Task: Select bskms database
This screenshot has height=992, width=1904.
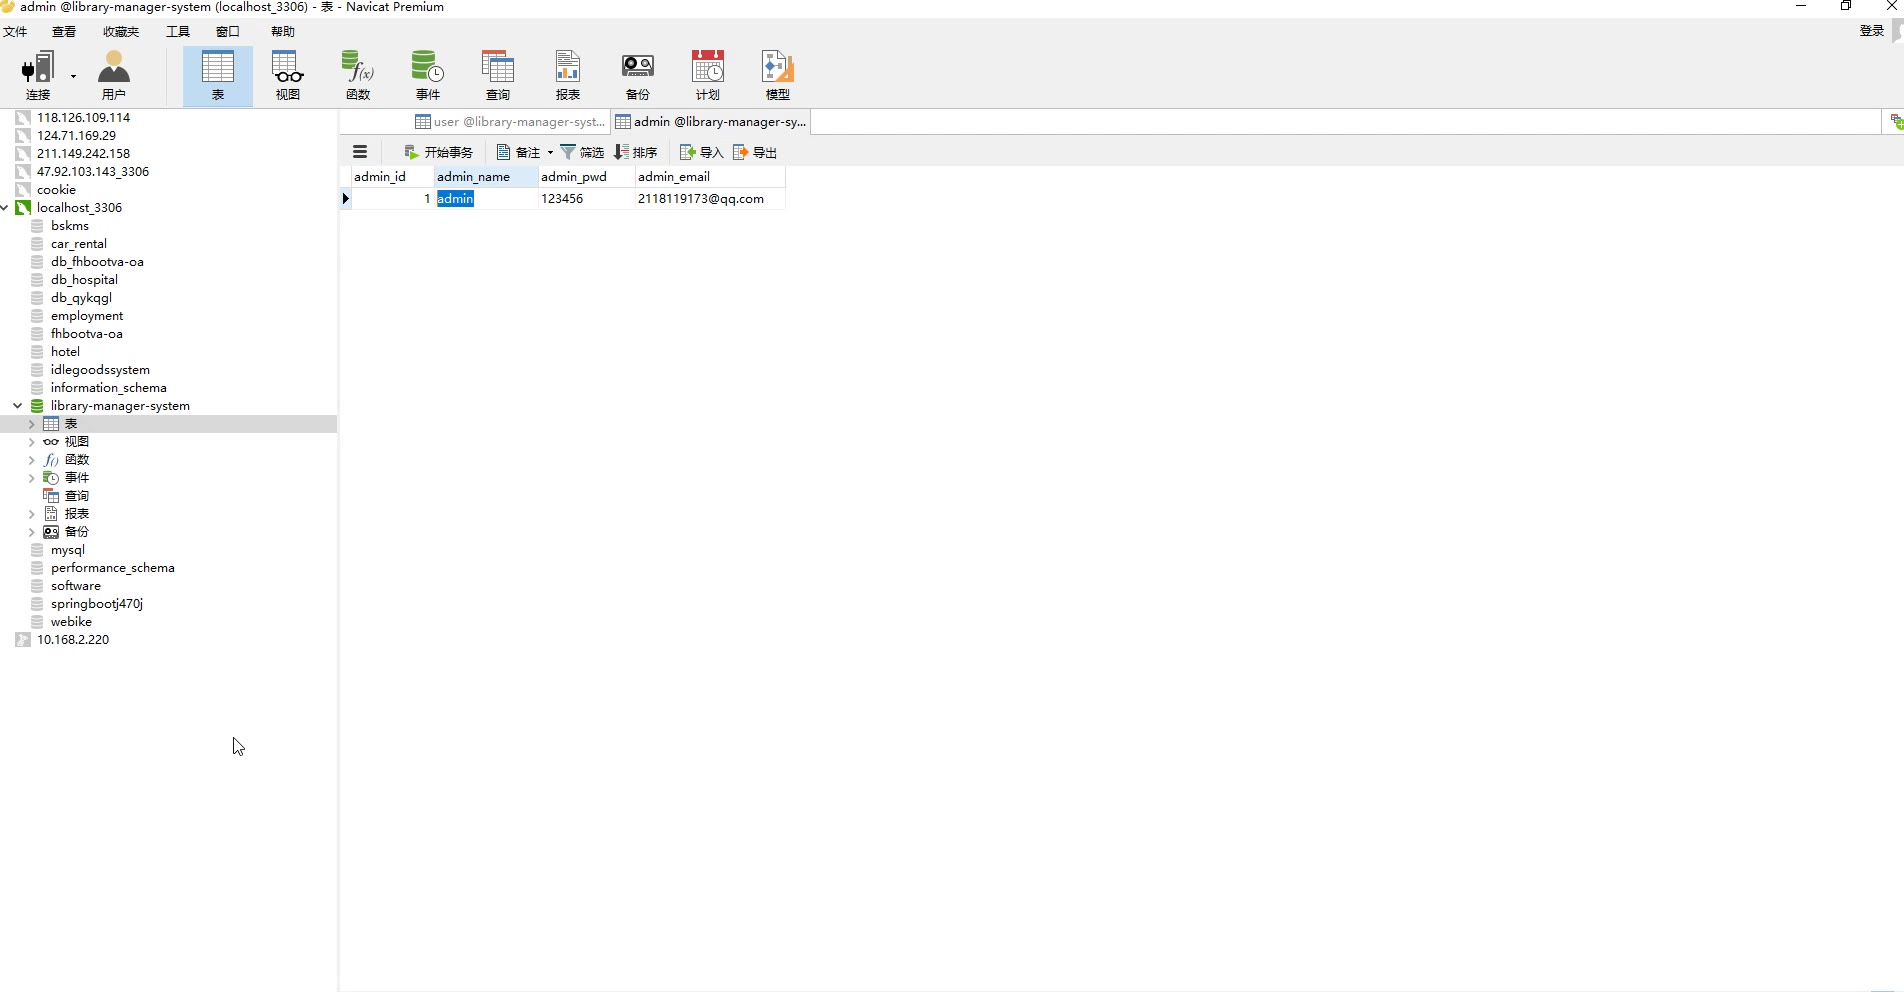Action: [69, 226]
